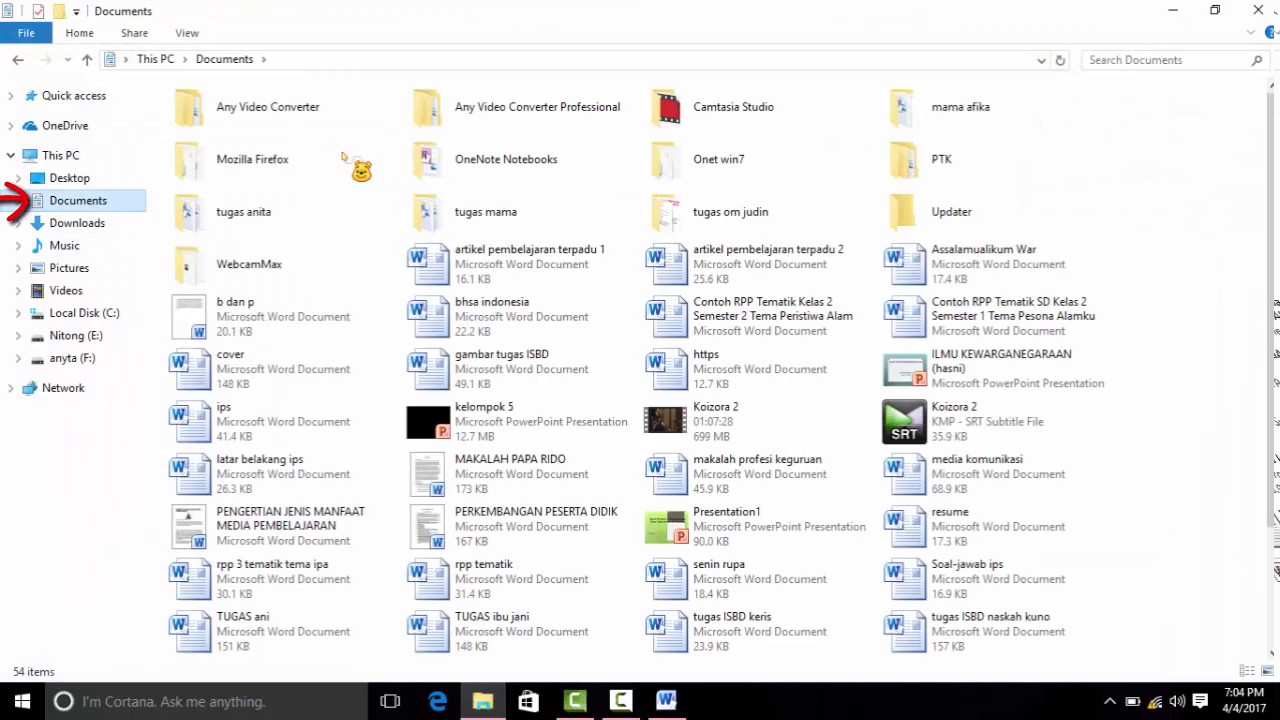Open the Updater folder icon
Image resolution: width=1280 pixels, height=720 pixels.
(904, 212)
